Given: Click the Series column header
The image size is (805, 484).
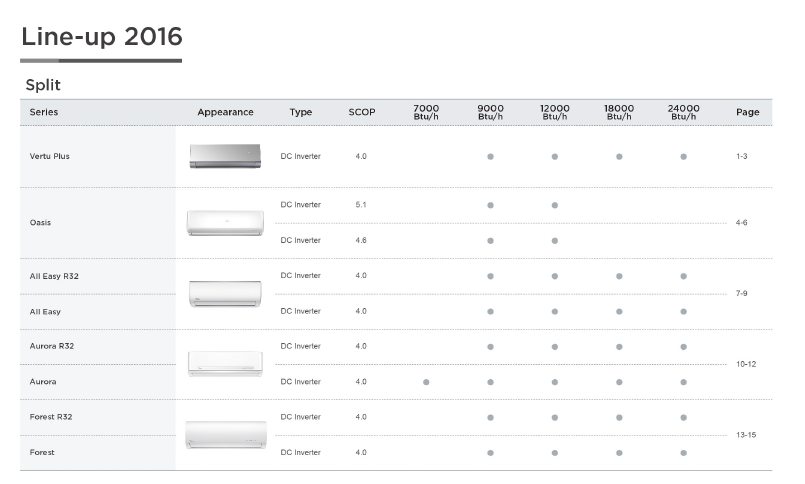Looking at the screenshot, I should click(44, 112).
